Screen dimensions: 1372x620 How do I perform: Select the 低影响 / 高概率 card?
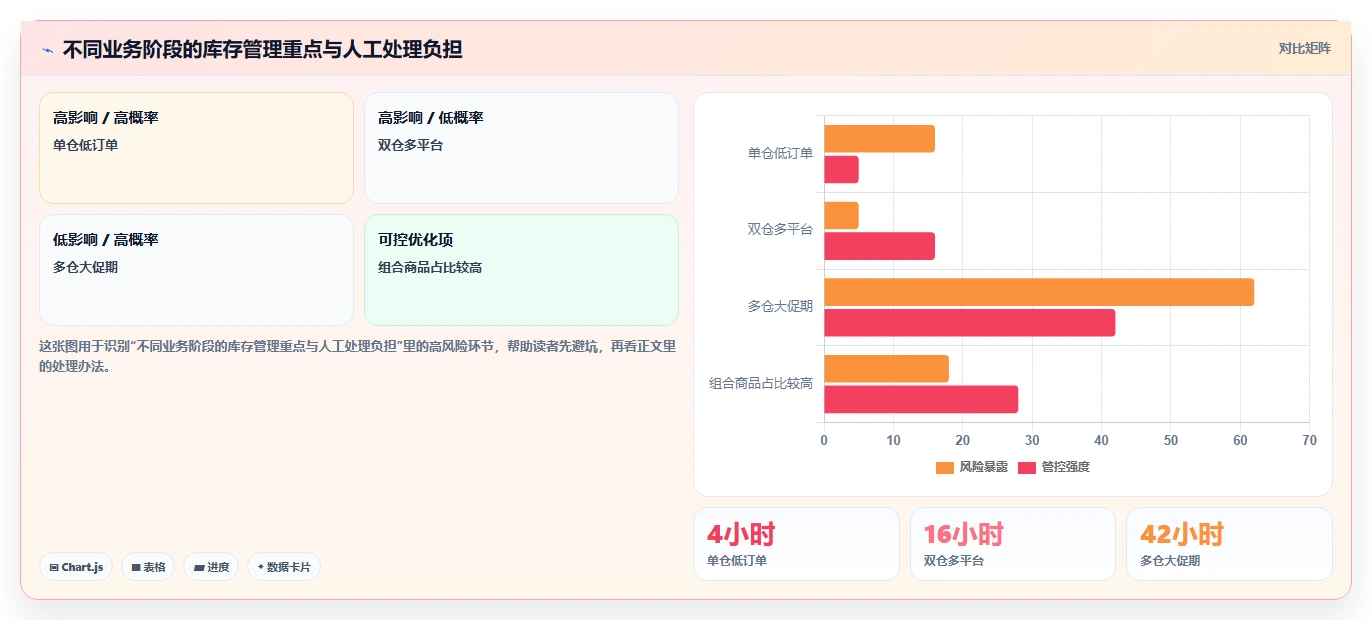(x=196, y=270)
